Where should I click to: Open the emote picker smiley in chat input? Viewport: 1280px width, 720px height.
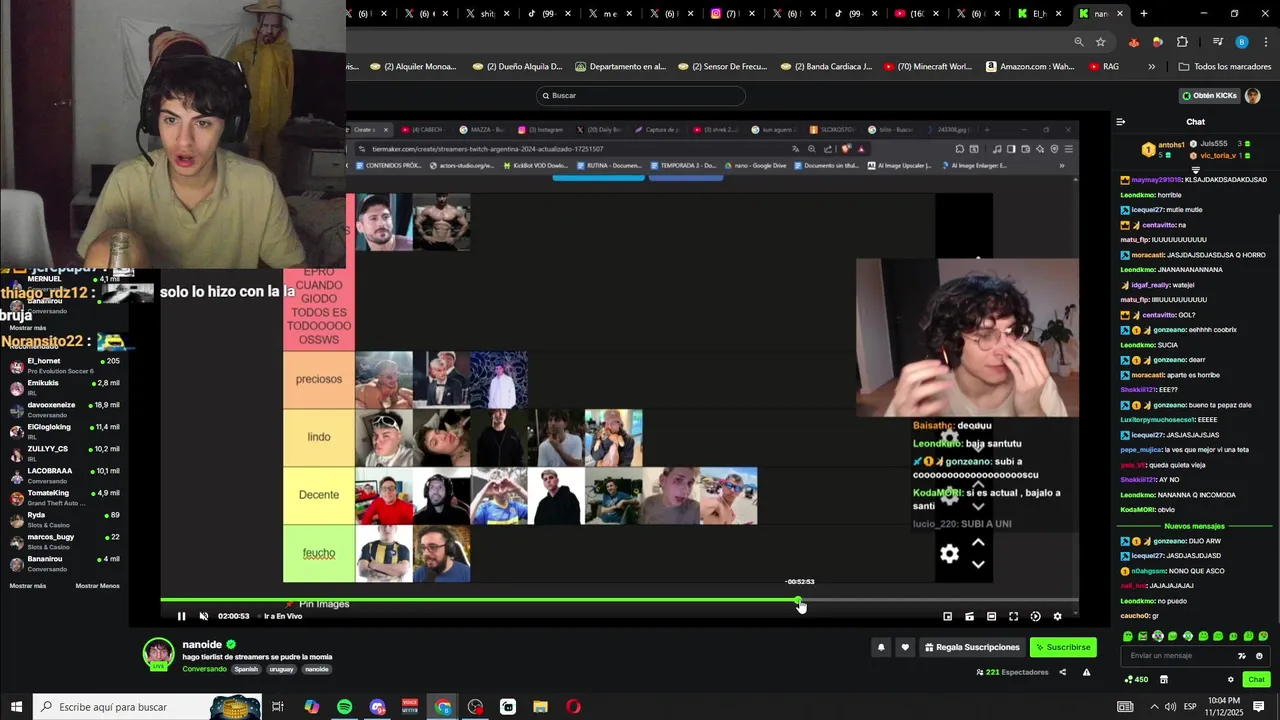click(1259, 656)
